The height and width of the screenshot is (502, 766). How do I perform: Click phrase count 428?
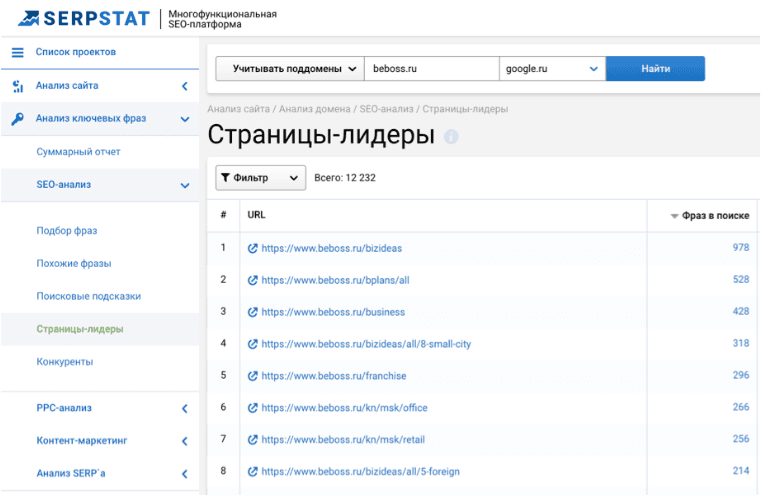click(741, 312)
